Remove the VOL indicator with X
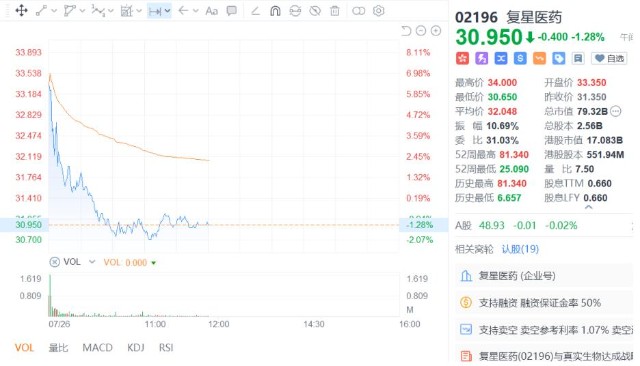Viewport: 640px width, 366px height. pos(54,262)
